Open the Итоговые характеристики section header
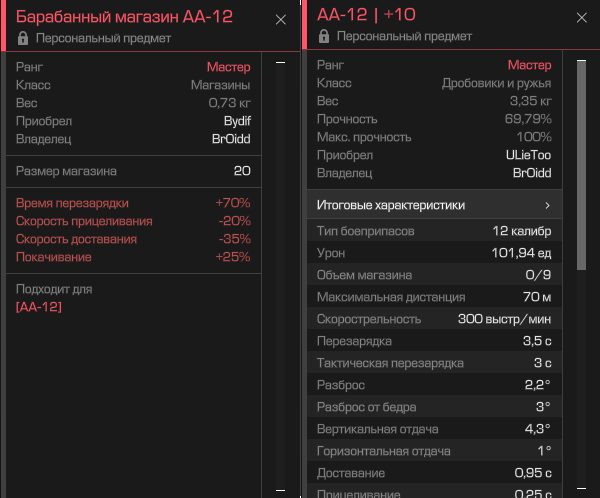600x498 pixels. [x=435, y=206]
